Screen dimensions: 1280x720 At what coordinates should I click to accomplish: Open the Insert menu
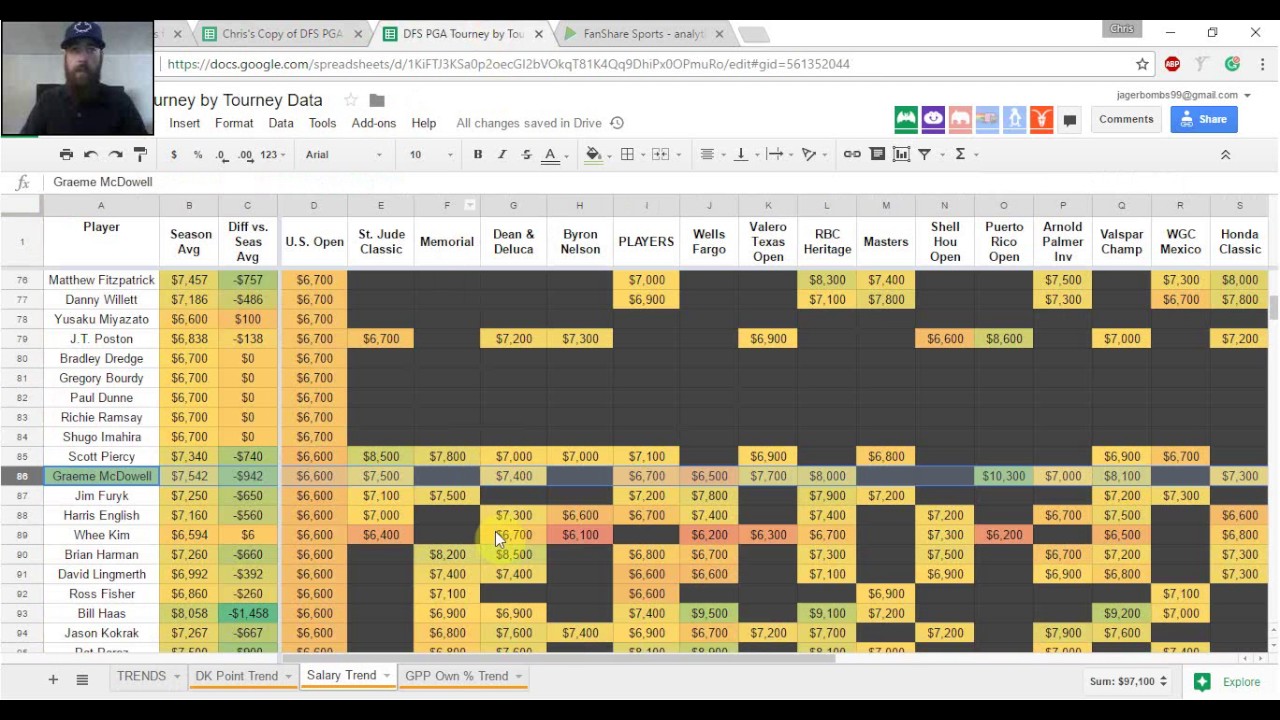click(x=184, y=123)
